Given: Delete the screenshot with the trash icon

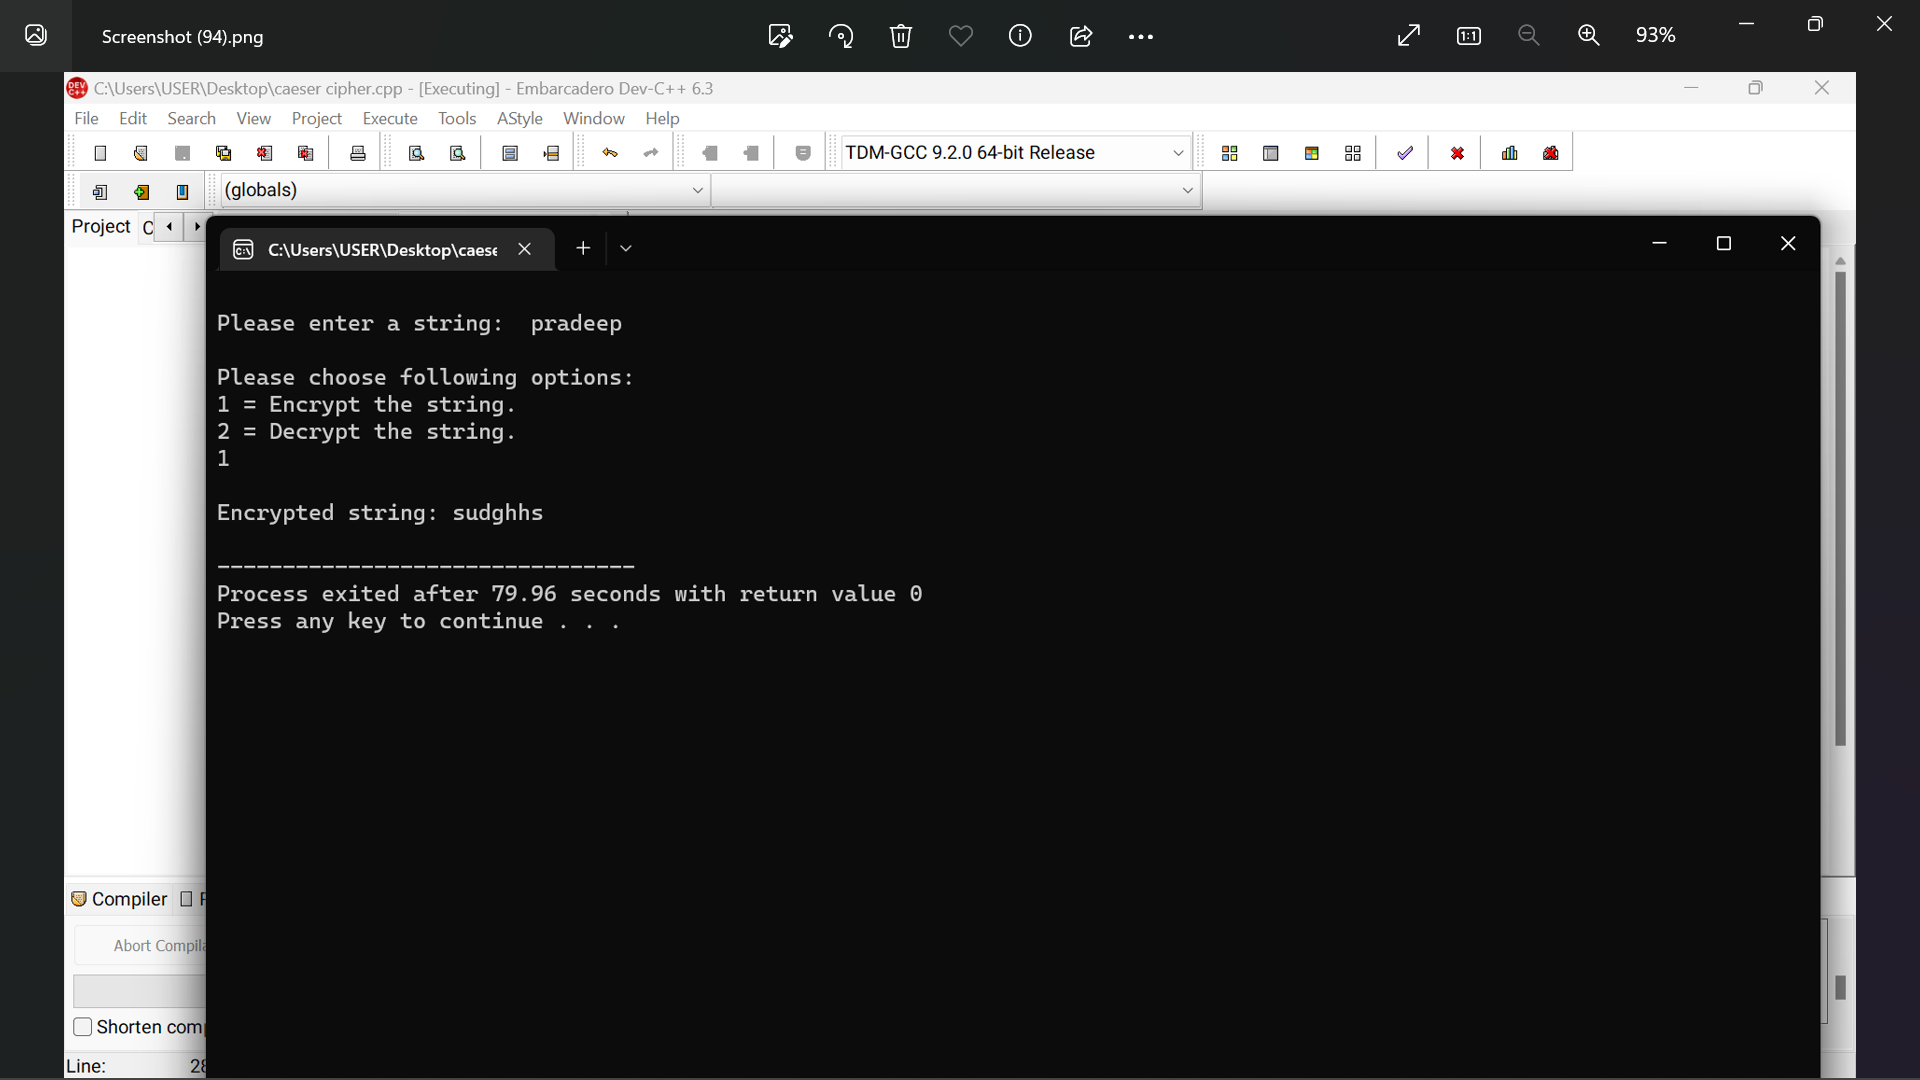Looking at the screenshot, I should pyautogui.click(x=900, y=35).
